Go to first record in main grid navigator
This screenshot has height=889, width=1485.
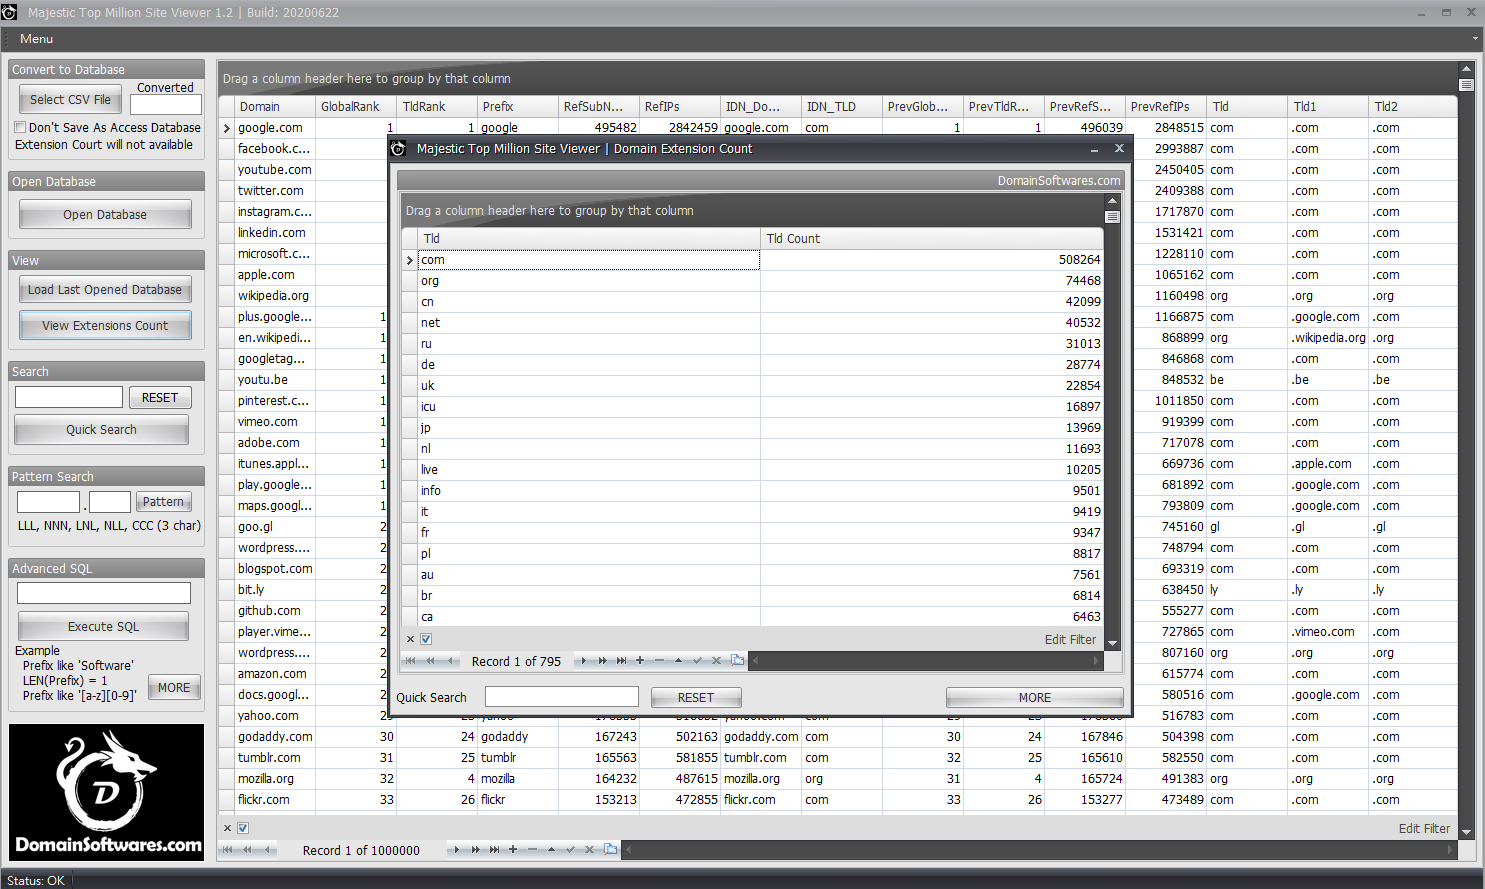tap(228, 850)
